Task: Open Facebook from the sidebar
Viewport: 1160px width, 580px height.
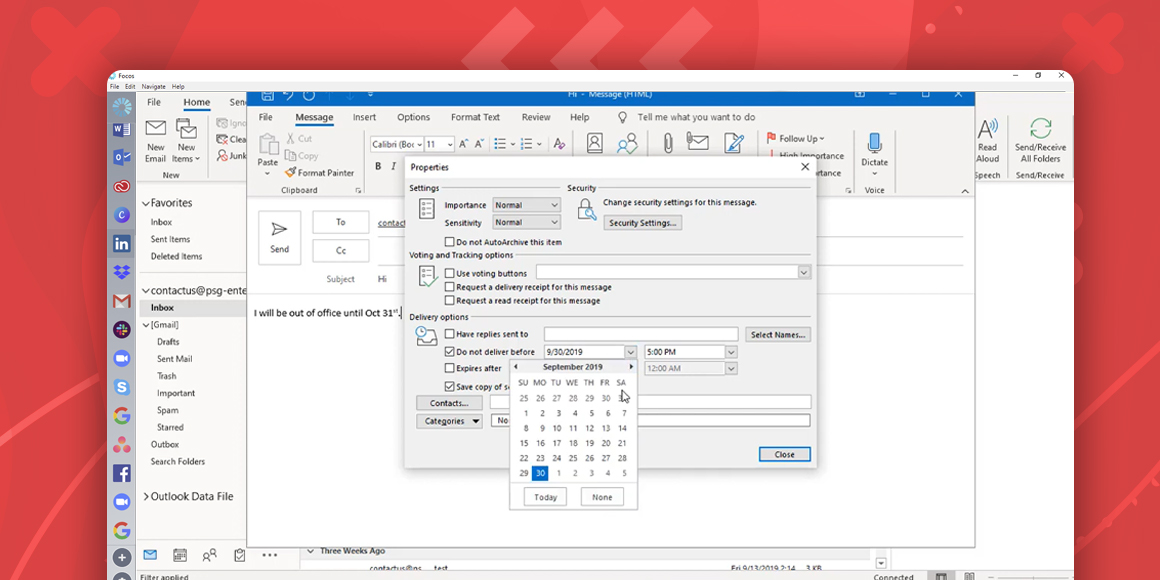Action: click(121, 473)
